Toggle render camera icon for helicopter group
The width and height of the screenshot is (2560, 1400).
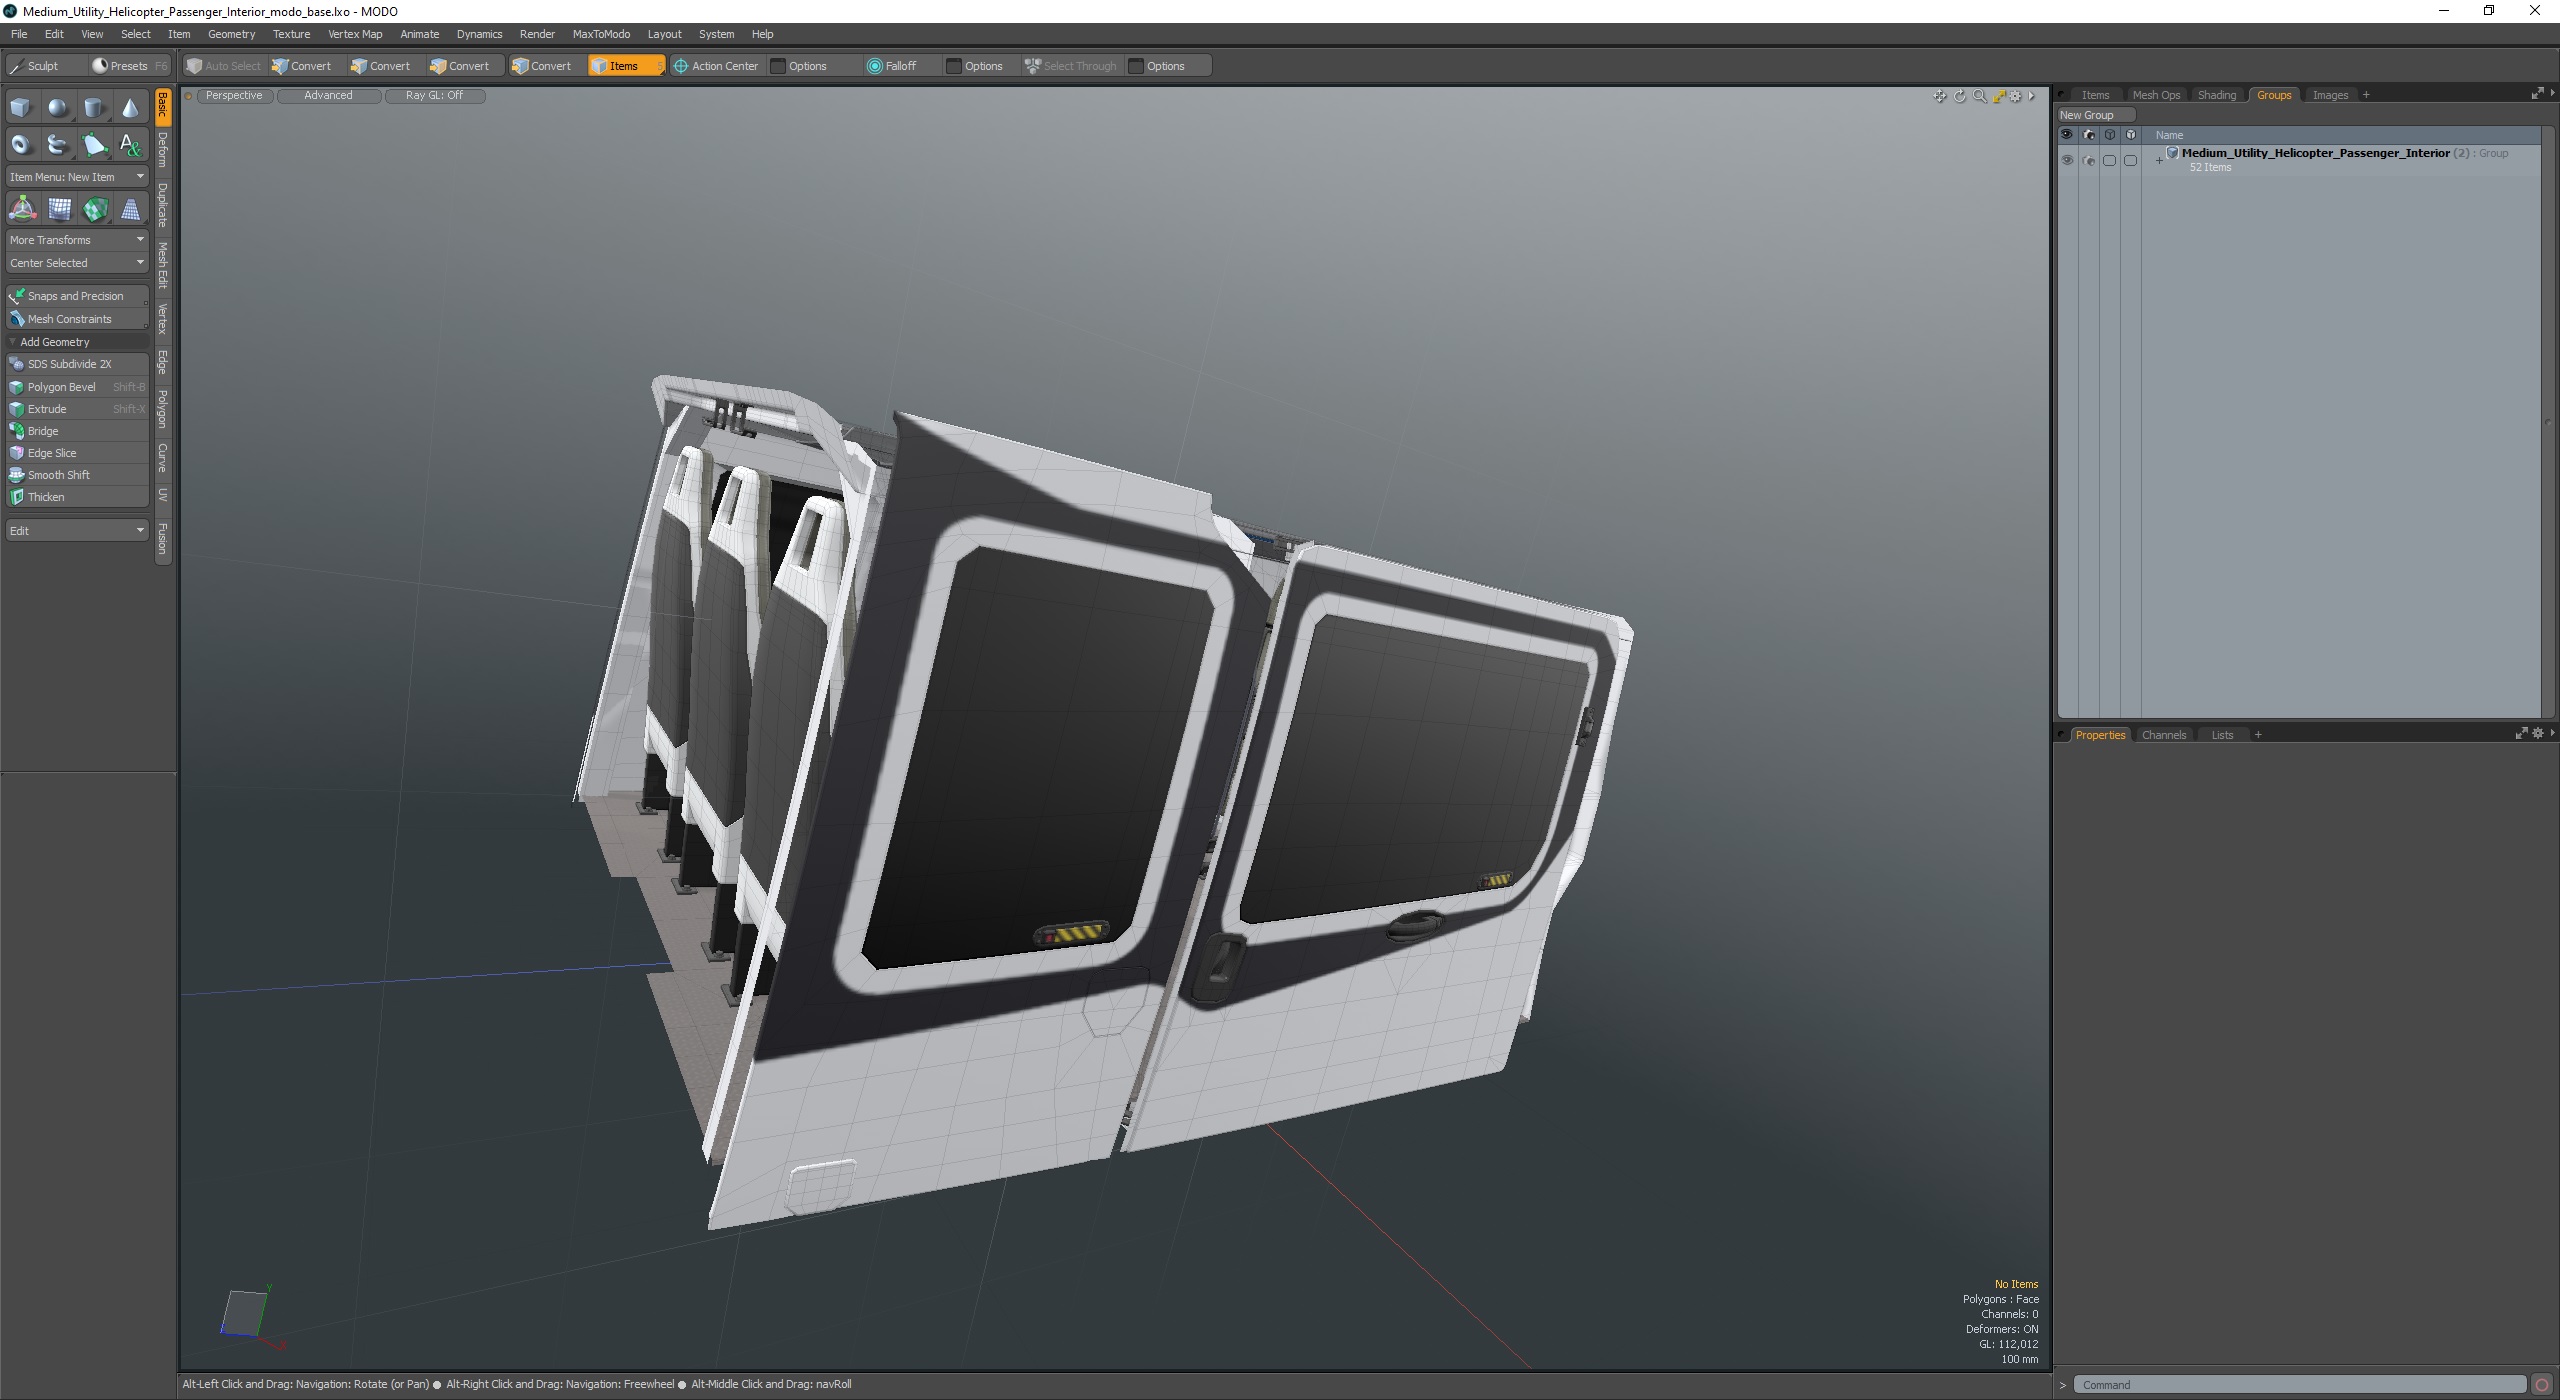click(x=2088, y=160)
